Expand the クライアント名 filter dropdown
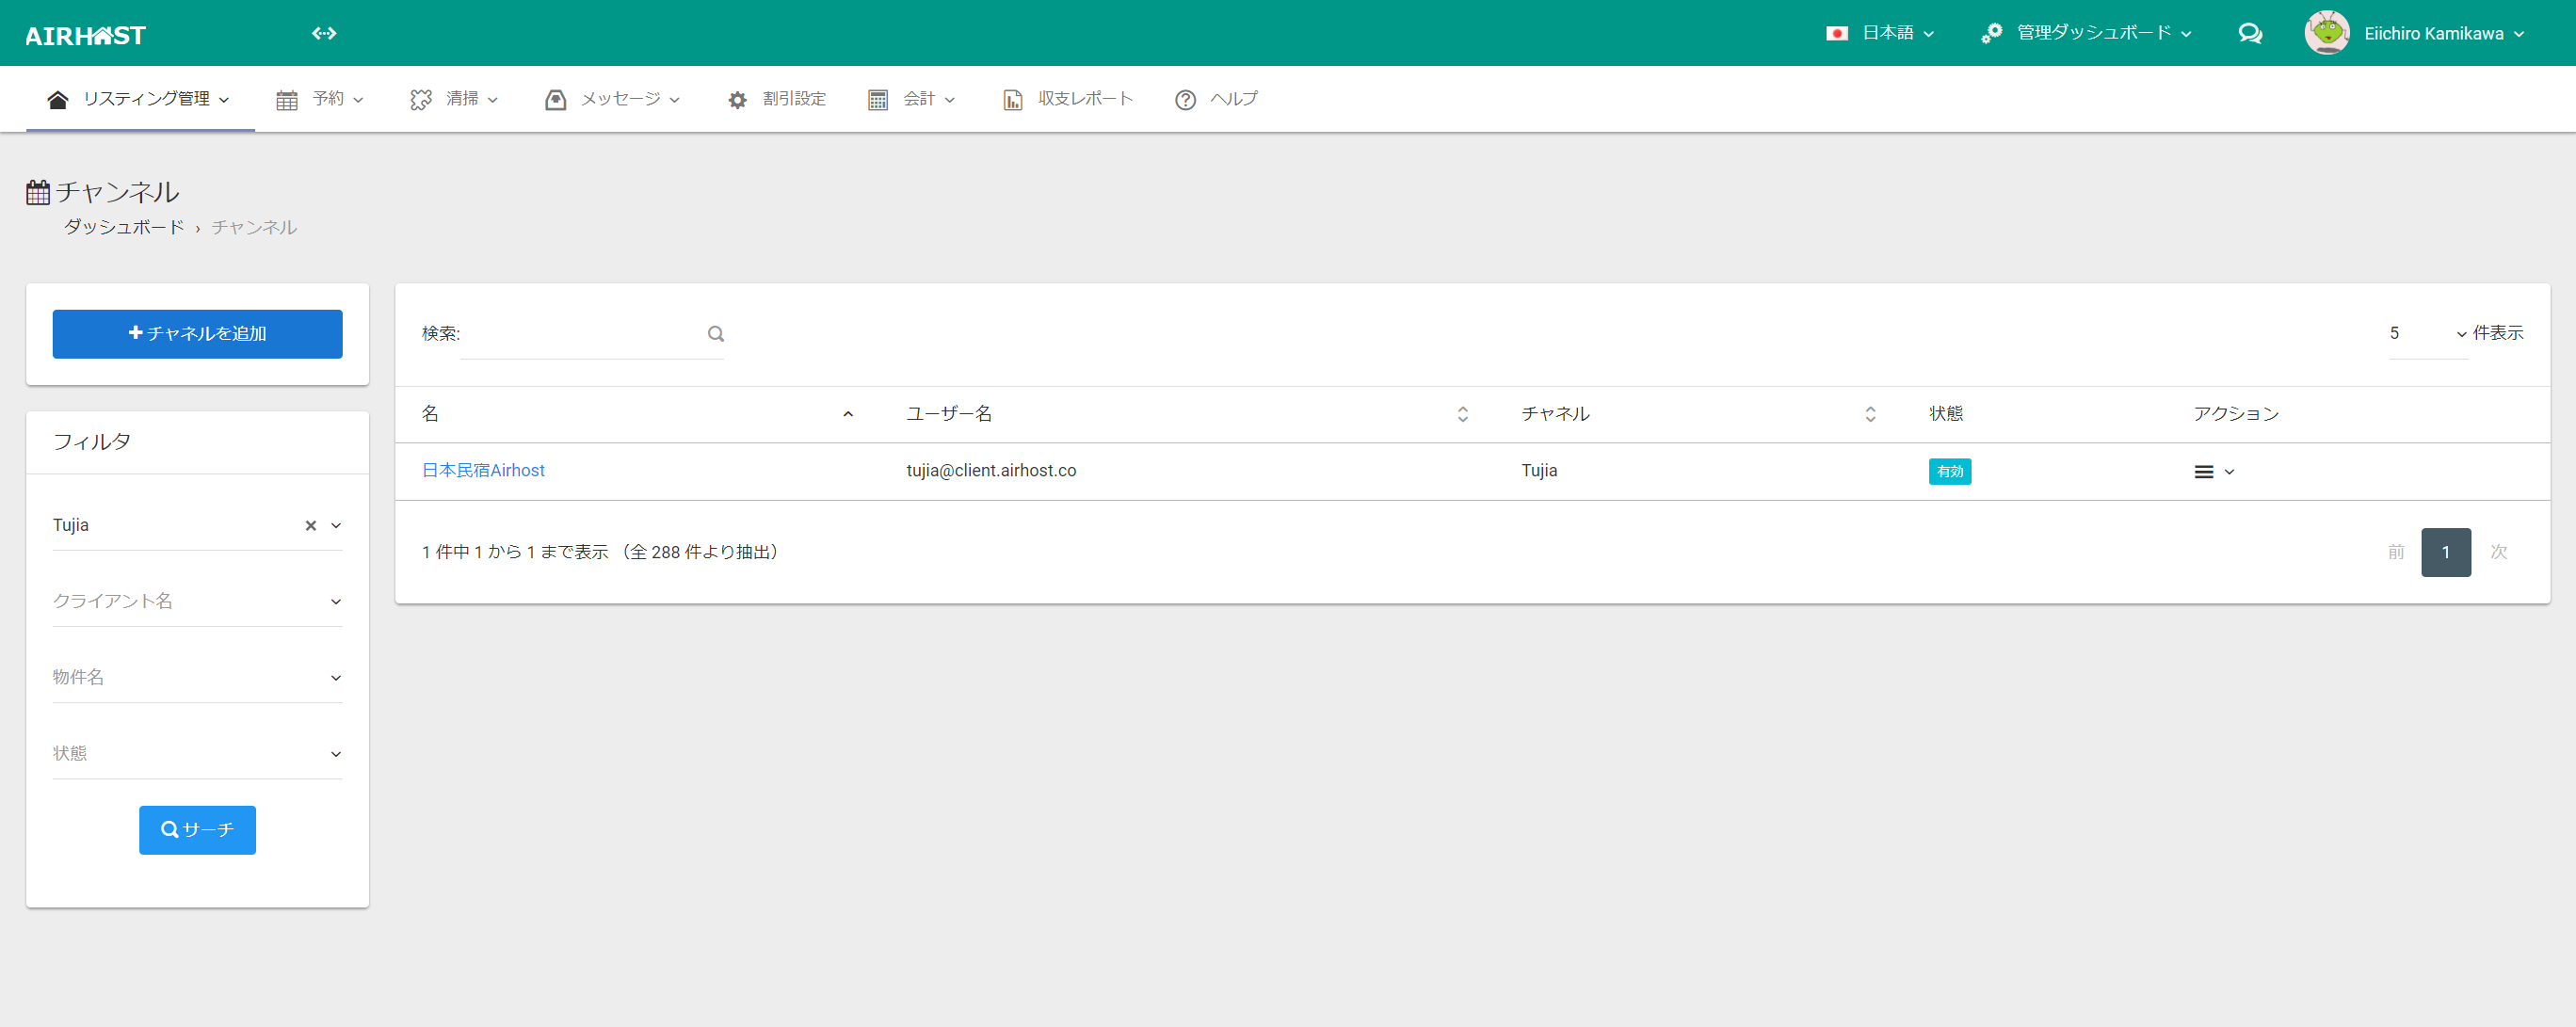The image size is (2576, 1027). pyautogui.click(x=197, y=601)
